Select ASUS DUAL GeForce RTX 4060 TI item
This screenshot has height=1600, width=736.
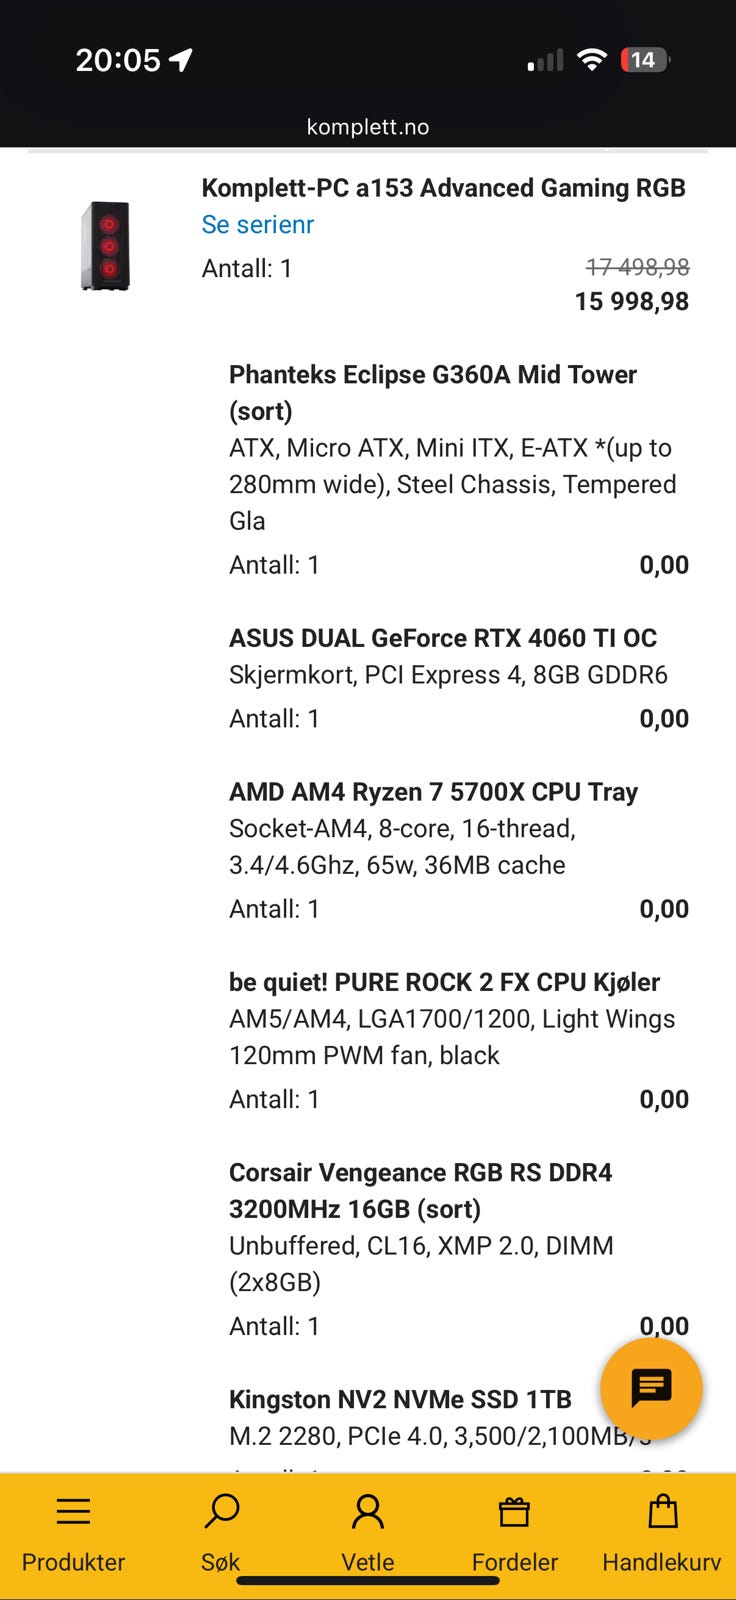[442, 638]
